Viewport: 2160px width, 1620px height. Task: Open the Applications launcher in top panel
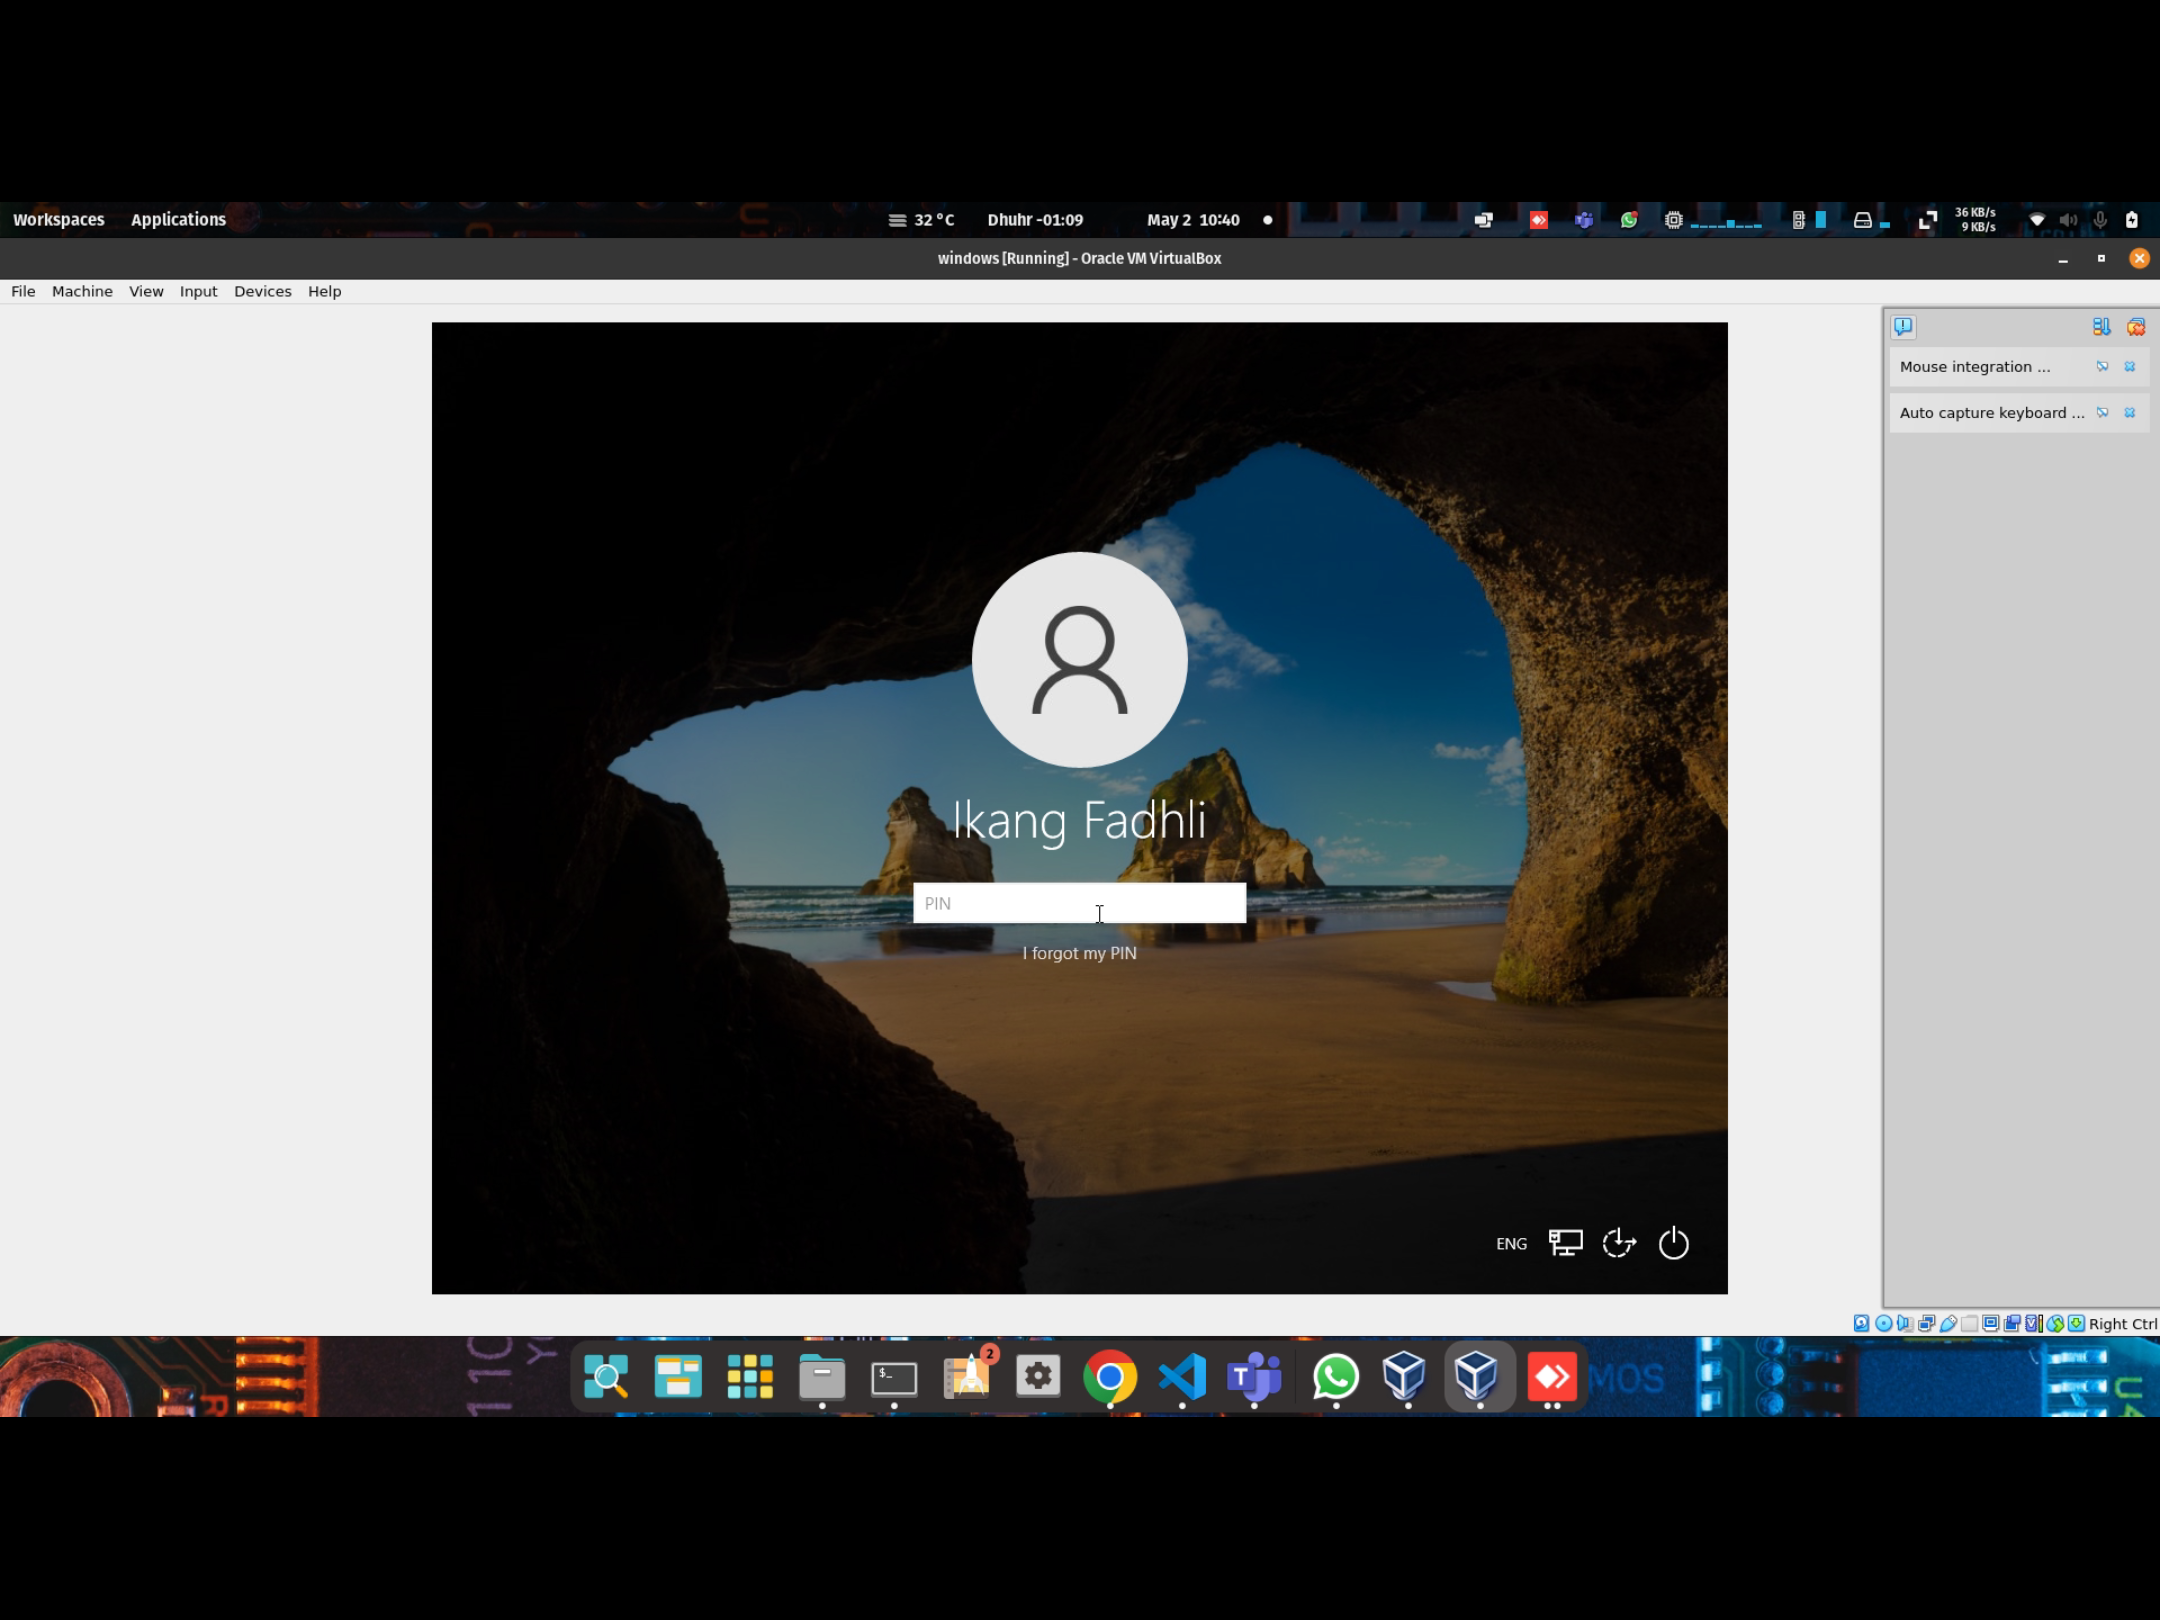coord(178,219)
